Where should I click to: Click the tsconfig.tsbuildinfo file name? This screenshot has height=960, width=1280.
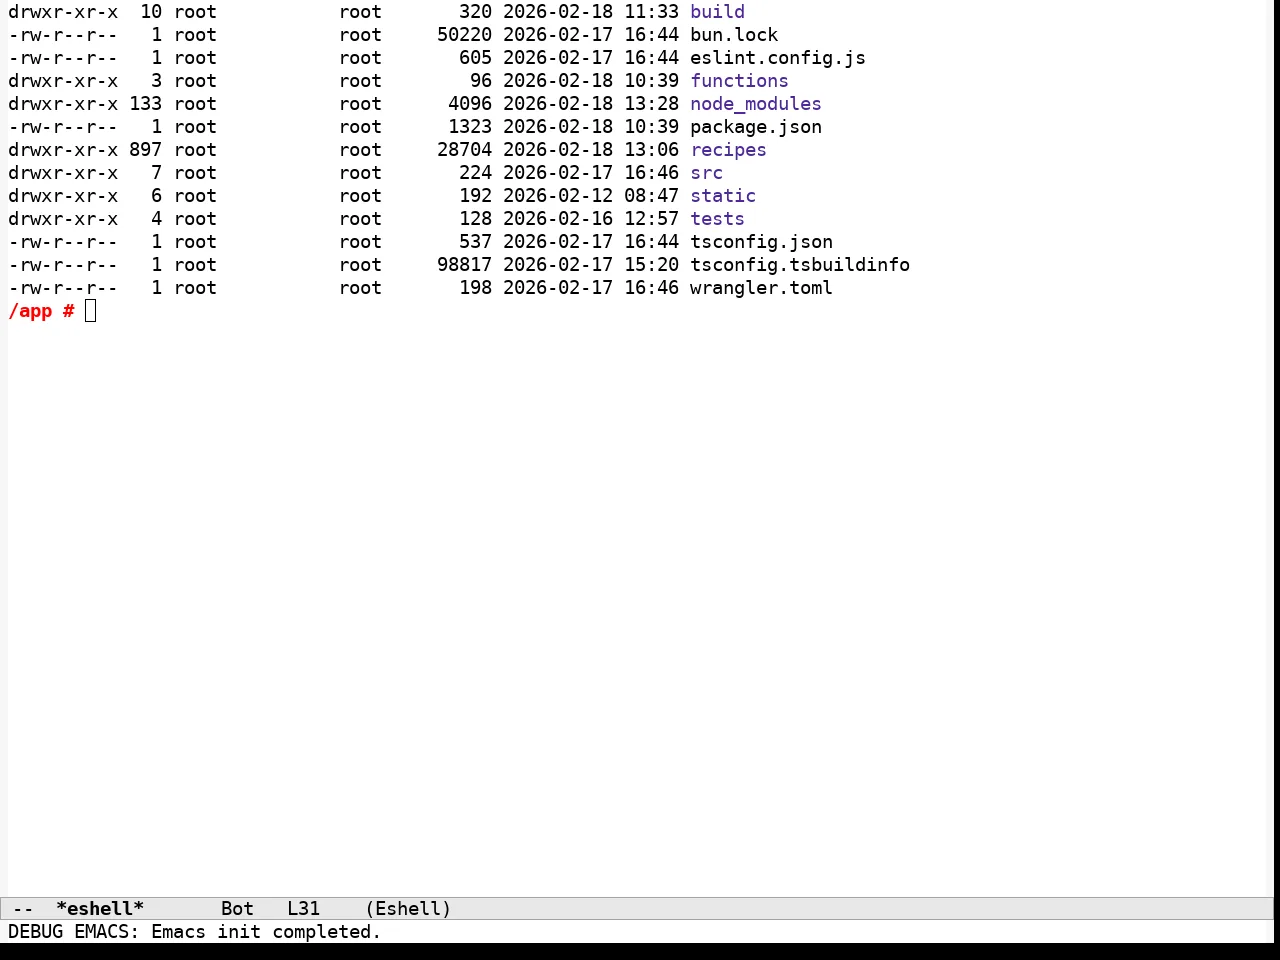tap(800, 265)
